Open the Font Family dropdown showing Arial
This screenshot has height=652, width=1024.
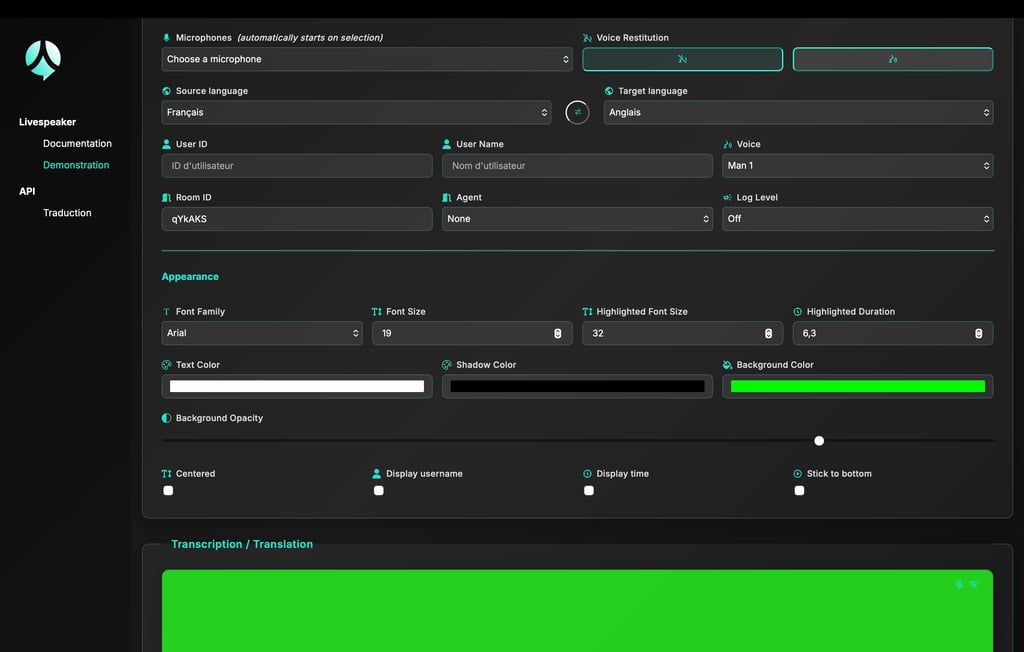coord(262,333)
